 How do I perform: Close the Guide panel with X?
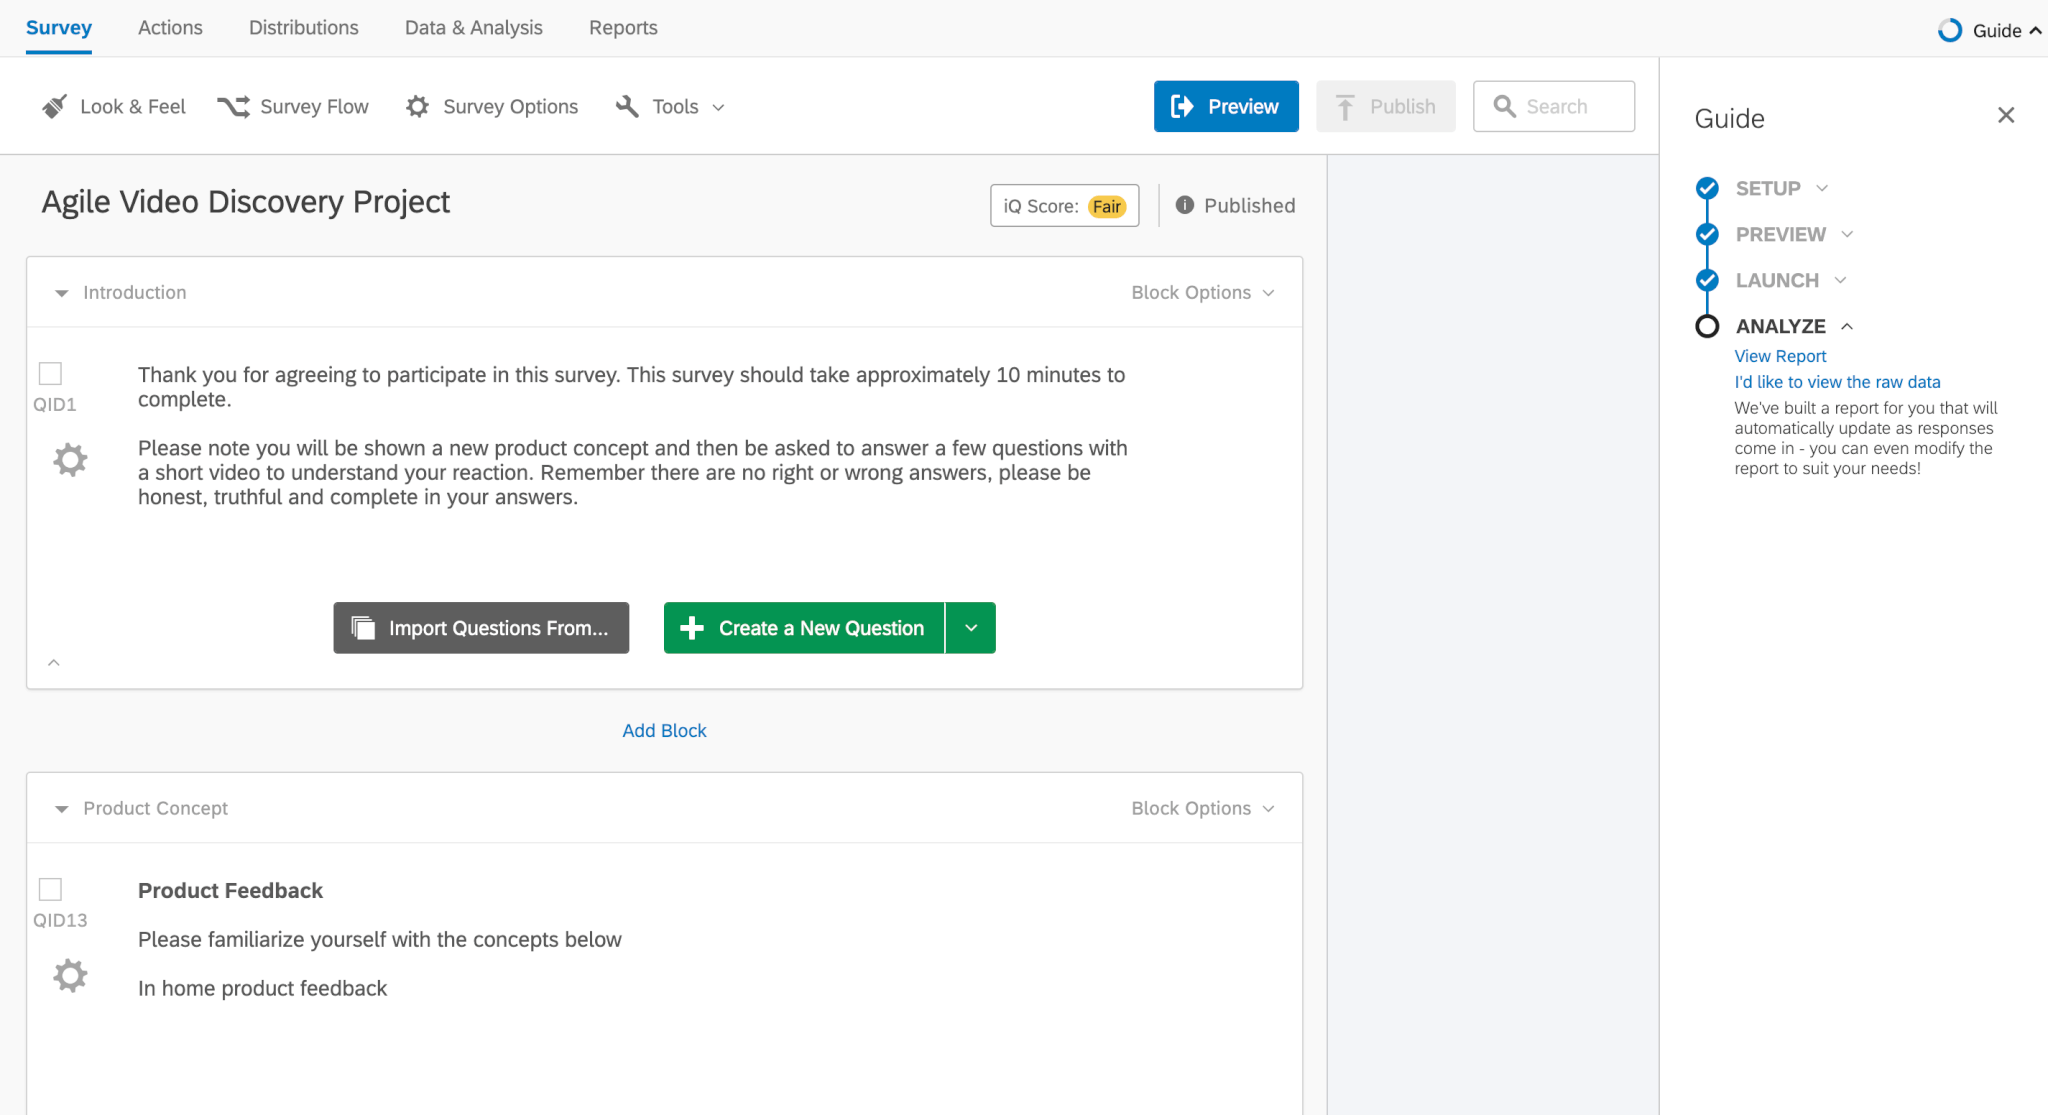(2006, 115)
